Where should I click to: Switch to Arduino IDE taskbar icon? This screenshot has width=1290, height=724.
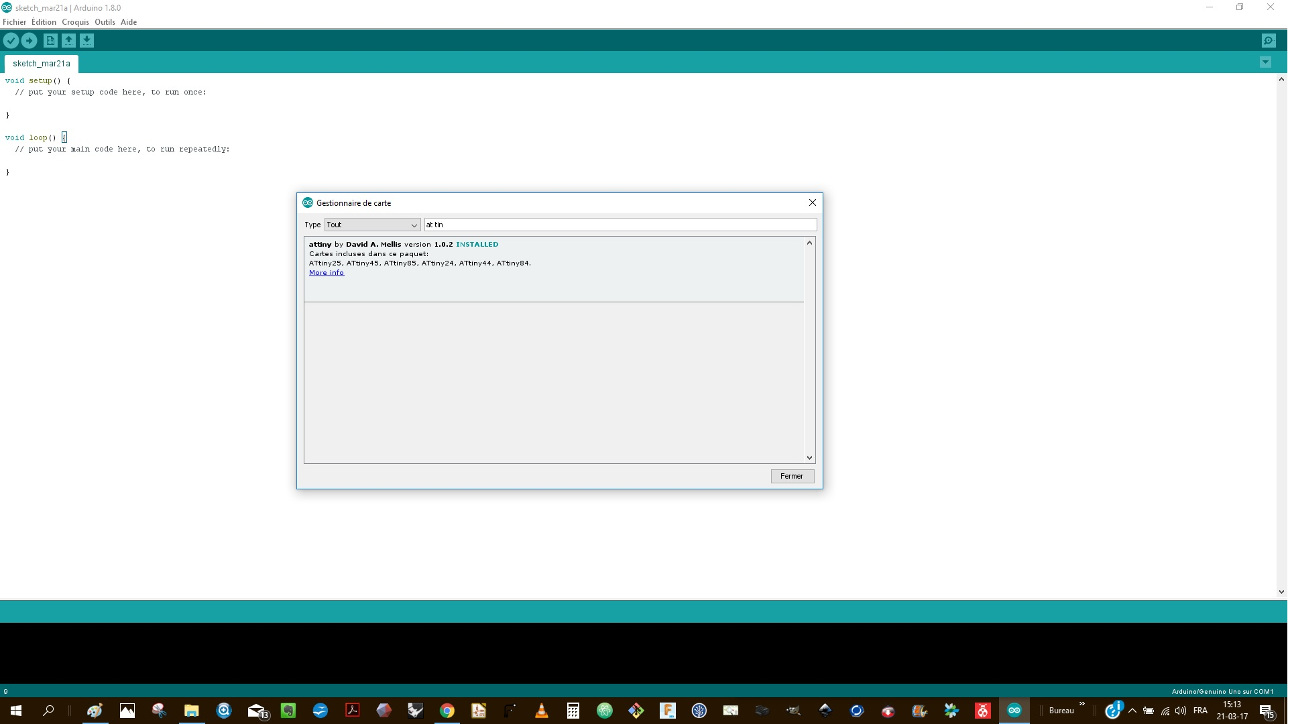pyautogui.click(x=1014, y=711)
